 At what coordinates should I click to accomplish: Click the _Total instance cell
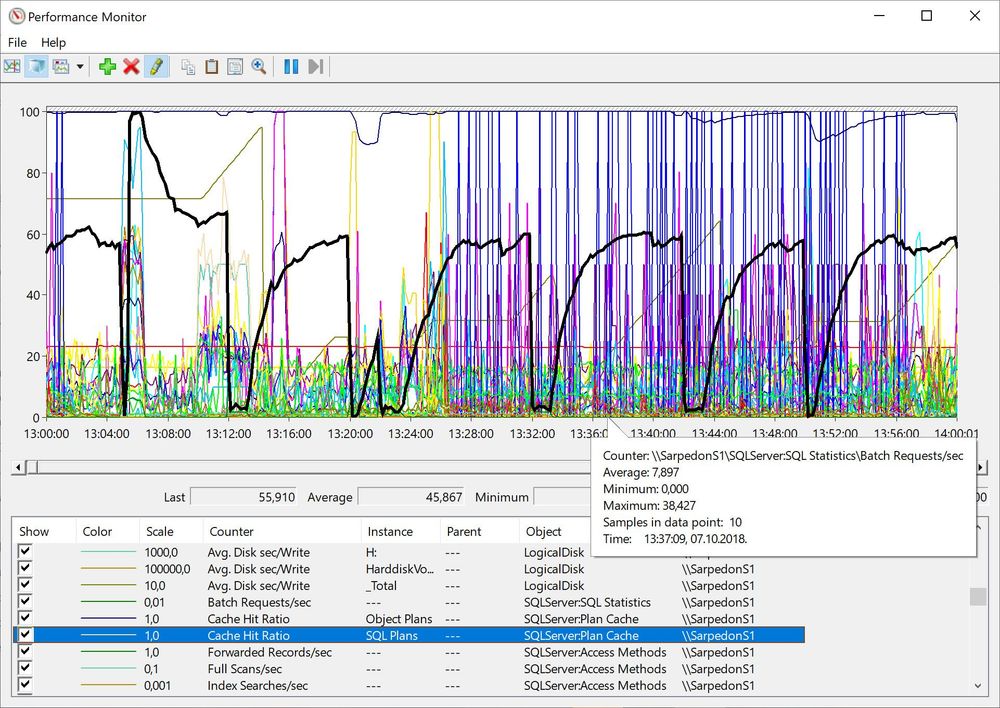tap(381, 585)
